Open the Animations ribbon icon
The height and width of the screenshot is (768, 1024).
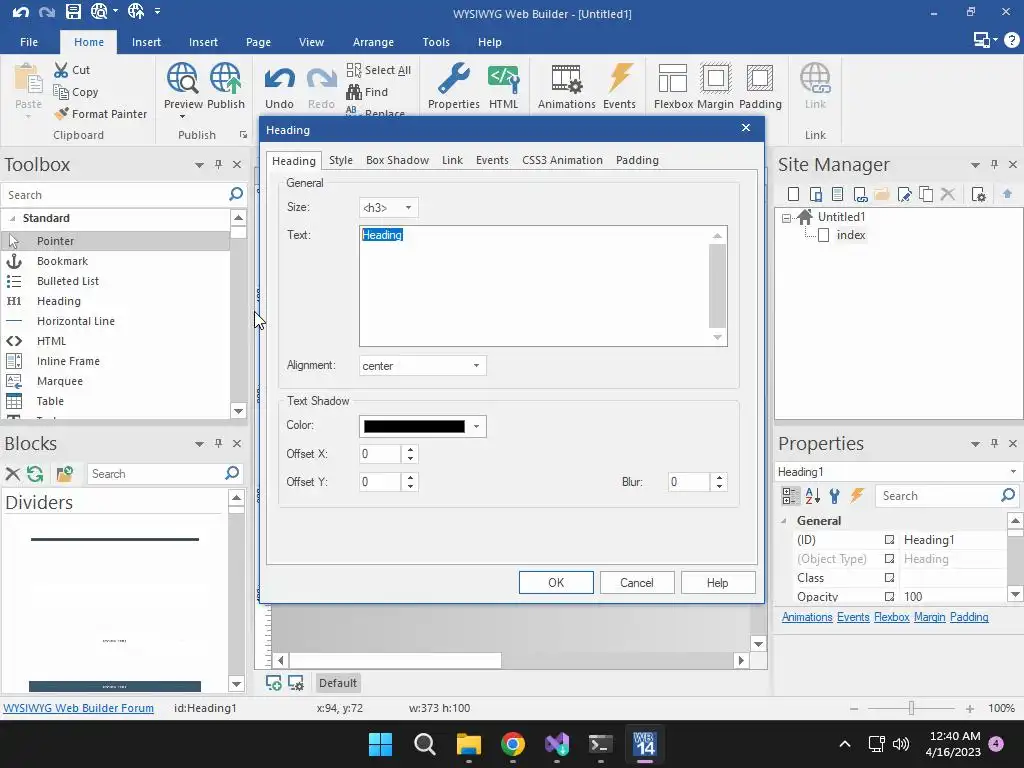pos(566,78)
